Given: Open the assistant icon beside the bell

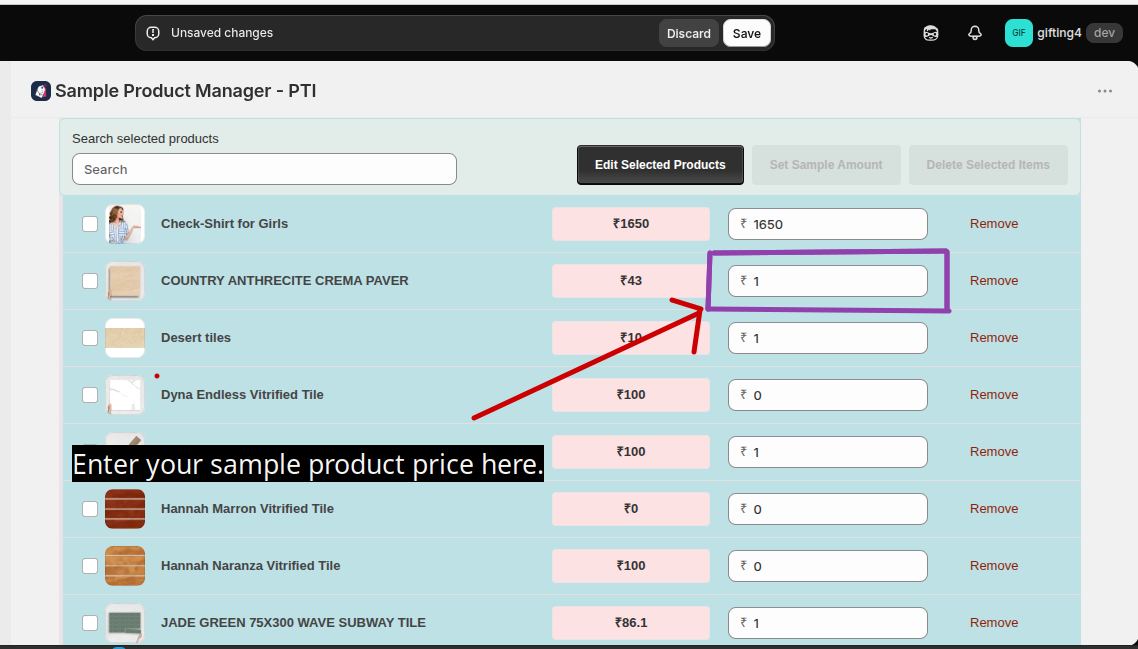Looking at the screenshot, I should (x=930, y=33).
